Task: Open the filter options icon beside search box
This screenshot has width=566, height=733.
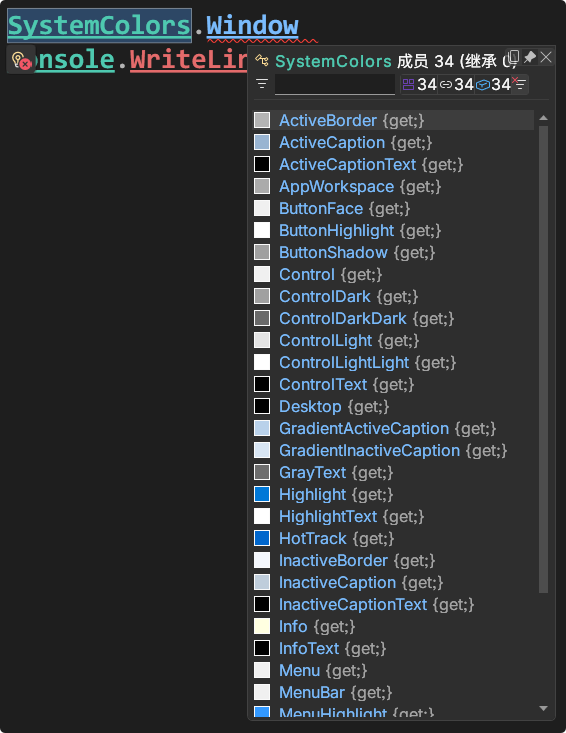Action: [262, 84]
